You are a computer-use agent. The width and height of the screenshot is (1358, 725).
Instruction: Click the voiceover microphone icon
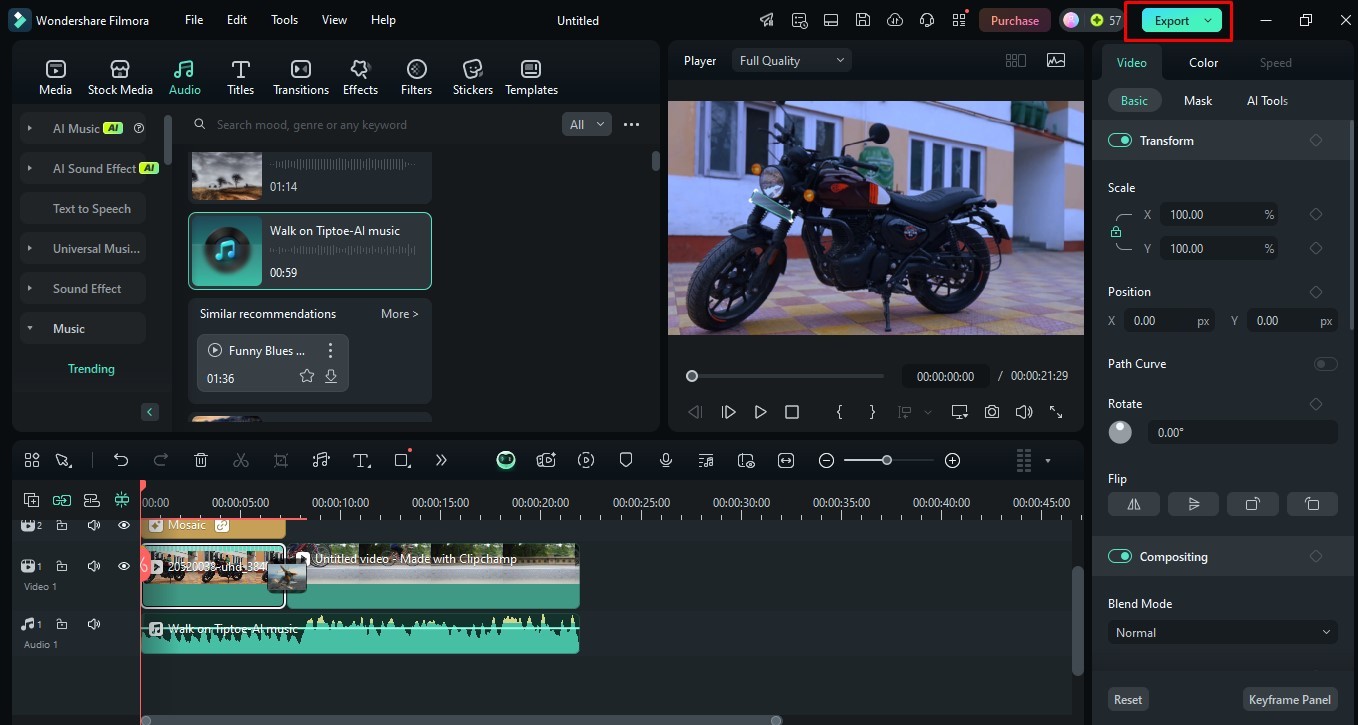(x=666, y=460)
